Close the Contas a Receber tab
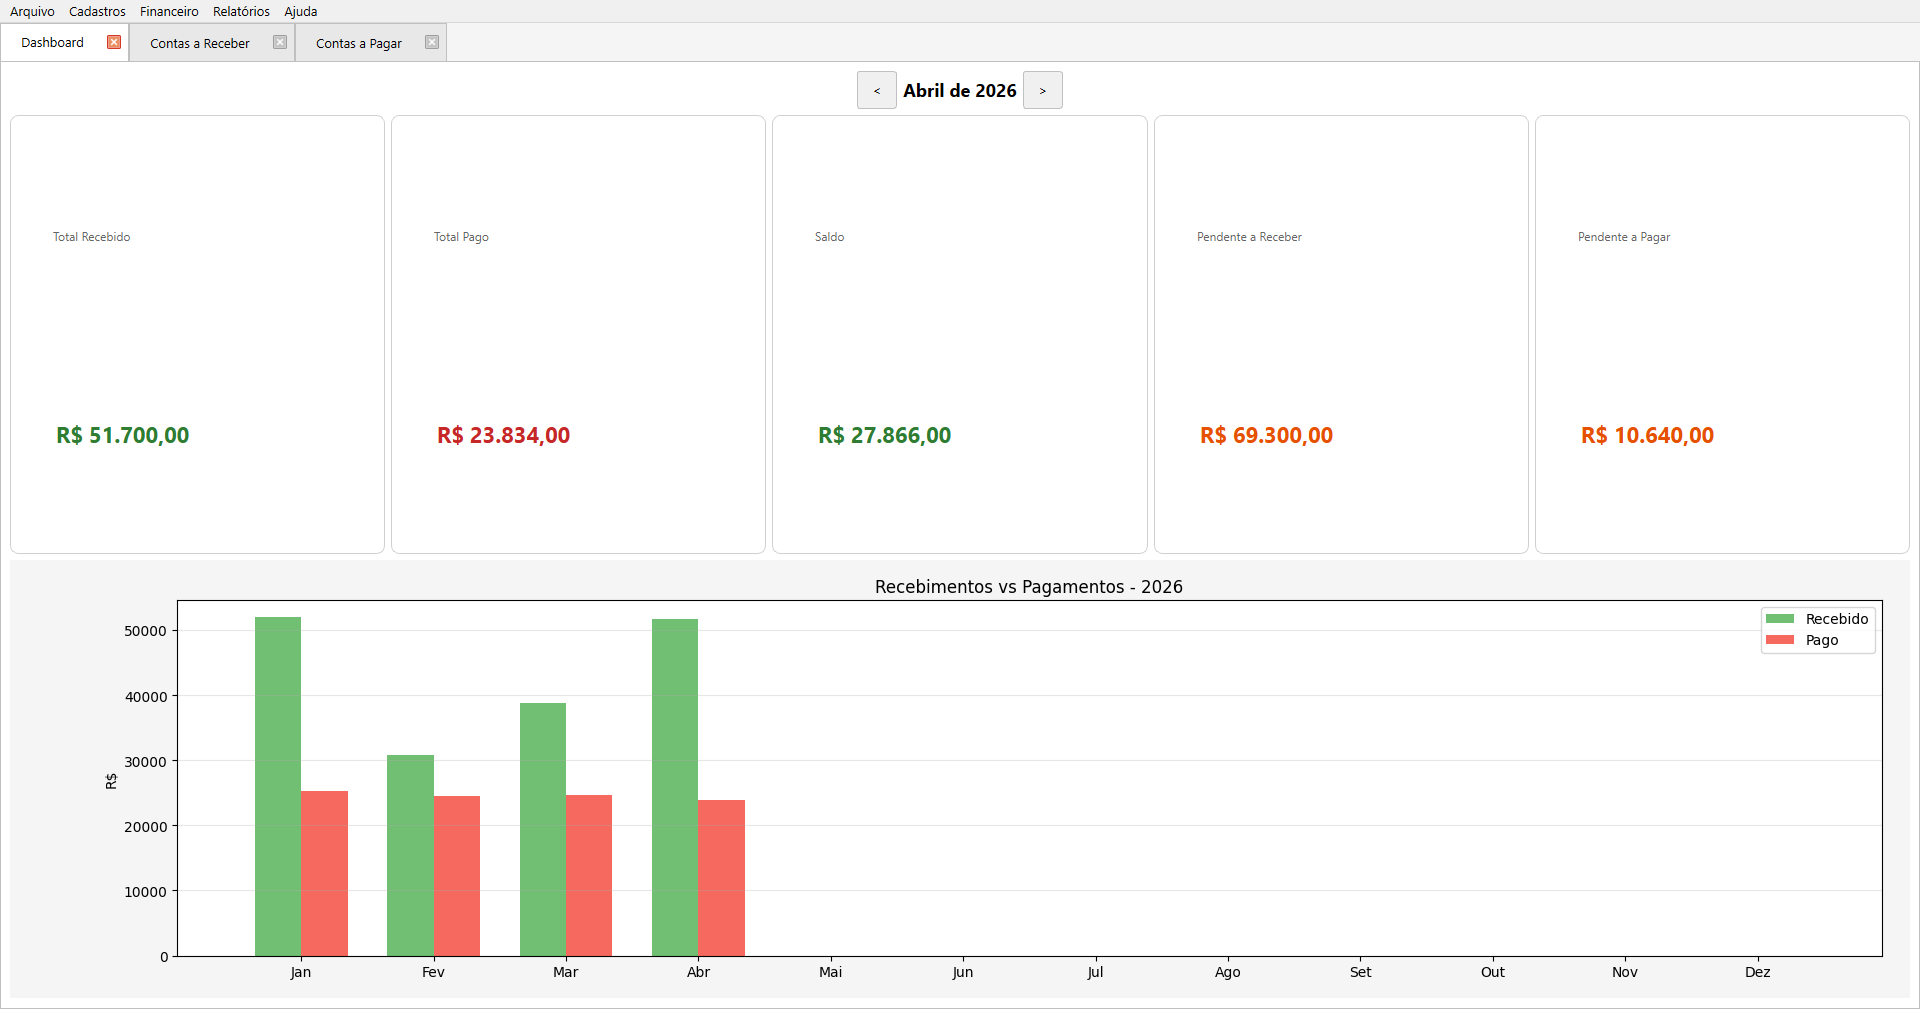The height and width of the screenshot is (1009, 1920). 280,42
